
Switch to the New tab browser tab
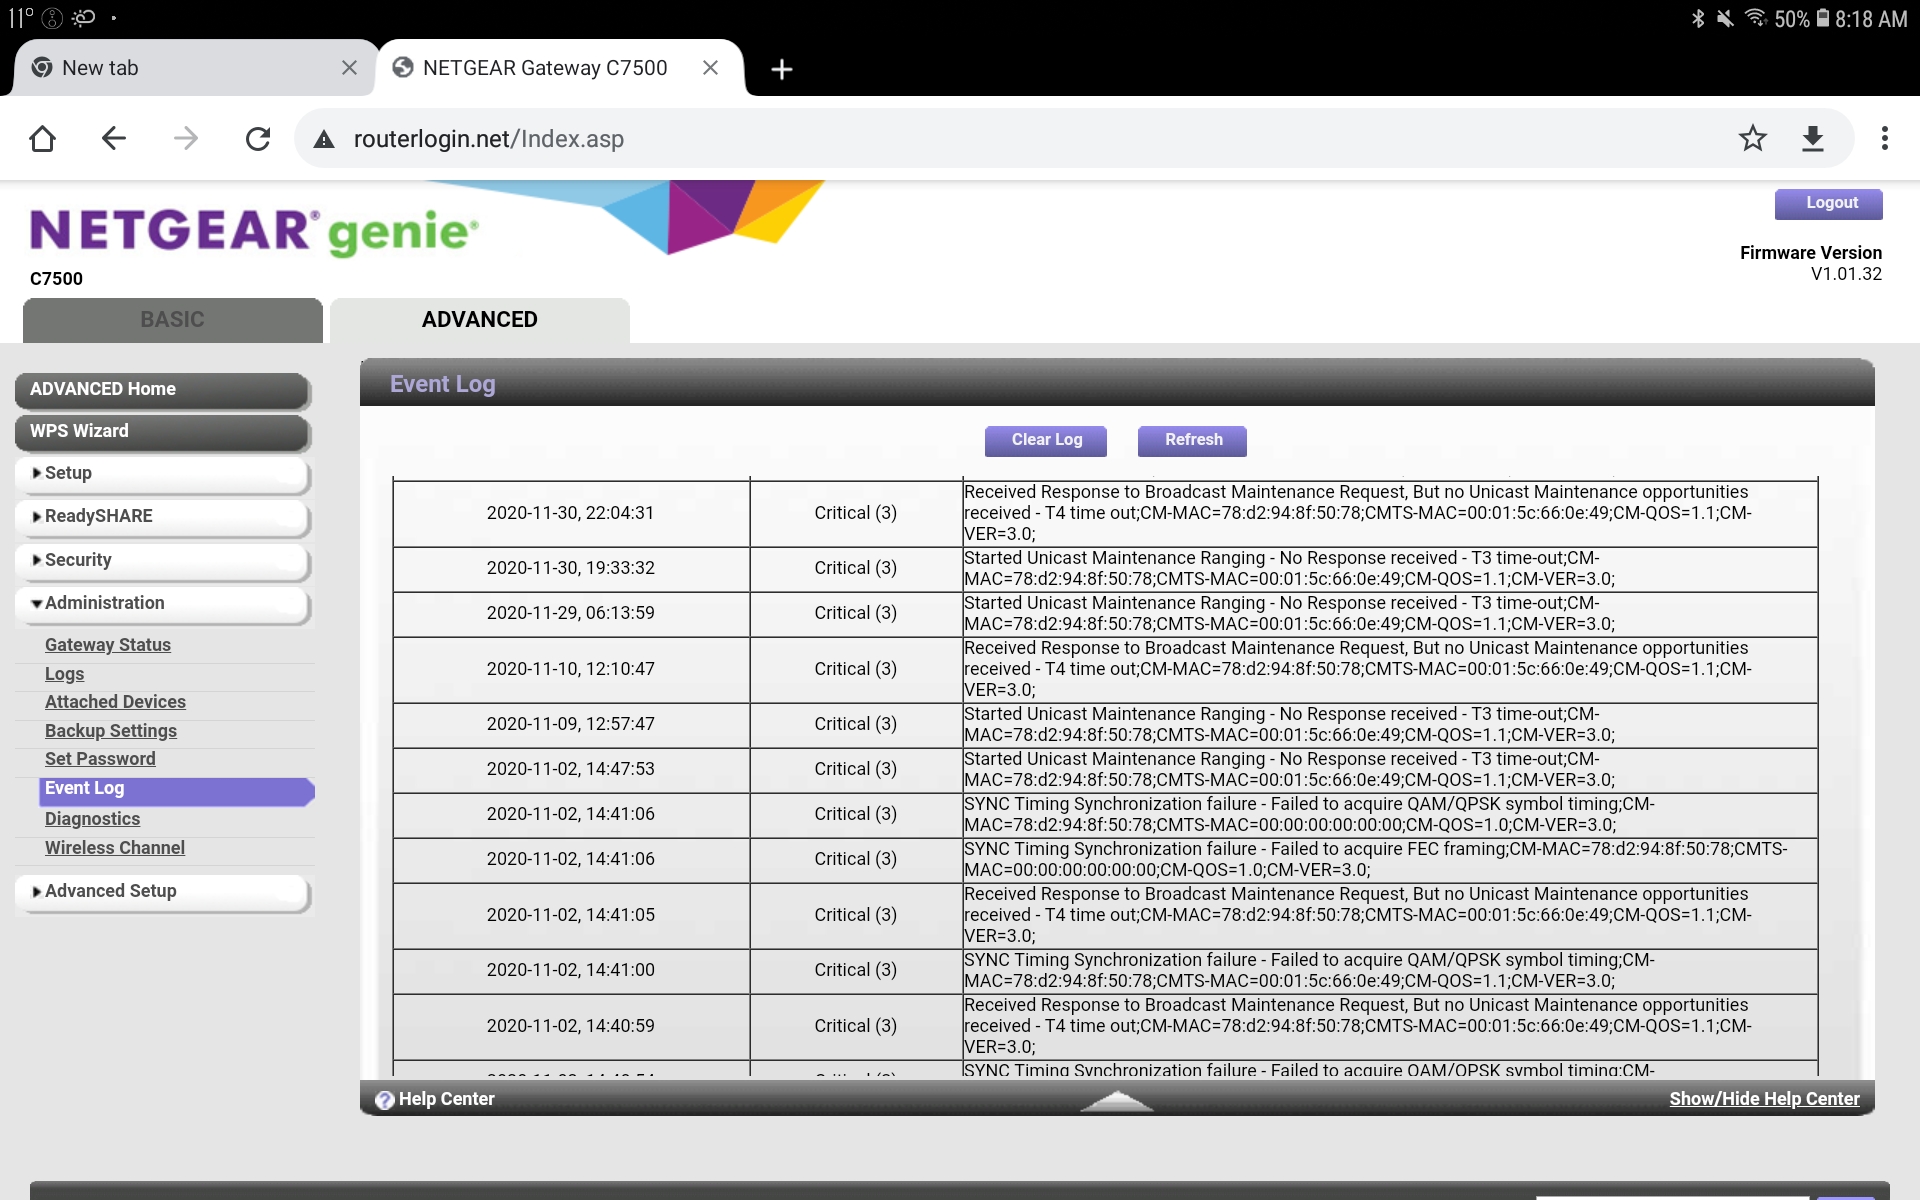tap(180, 67)
